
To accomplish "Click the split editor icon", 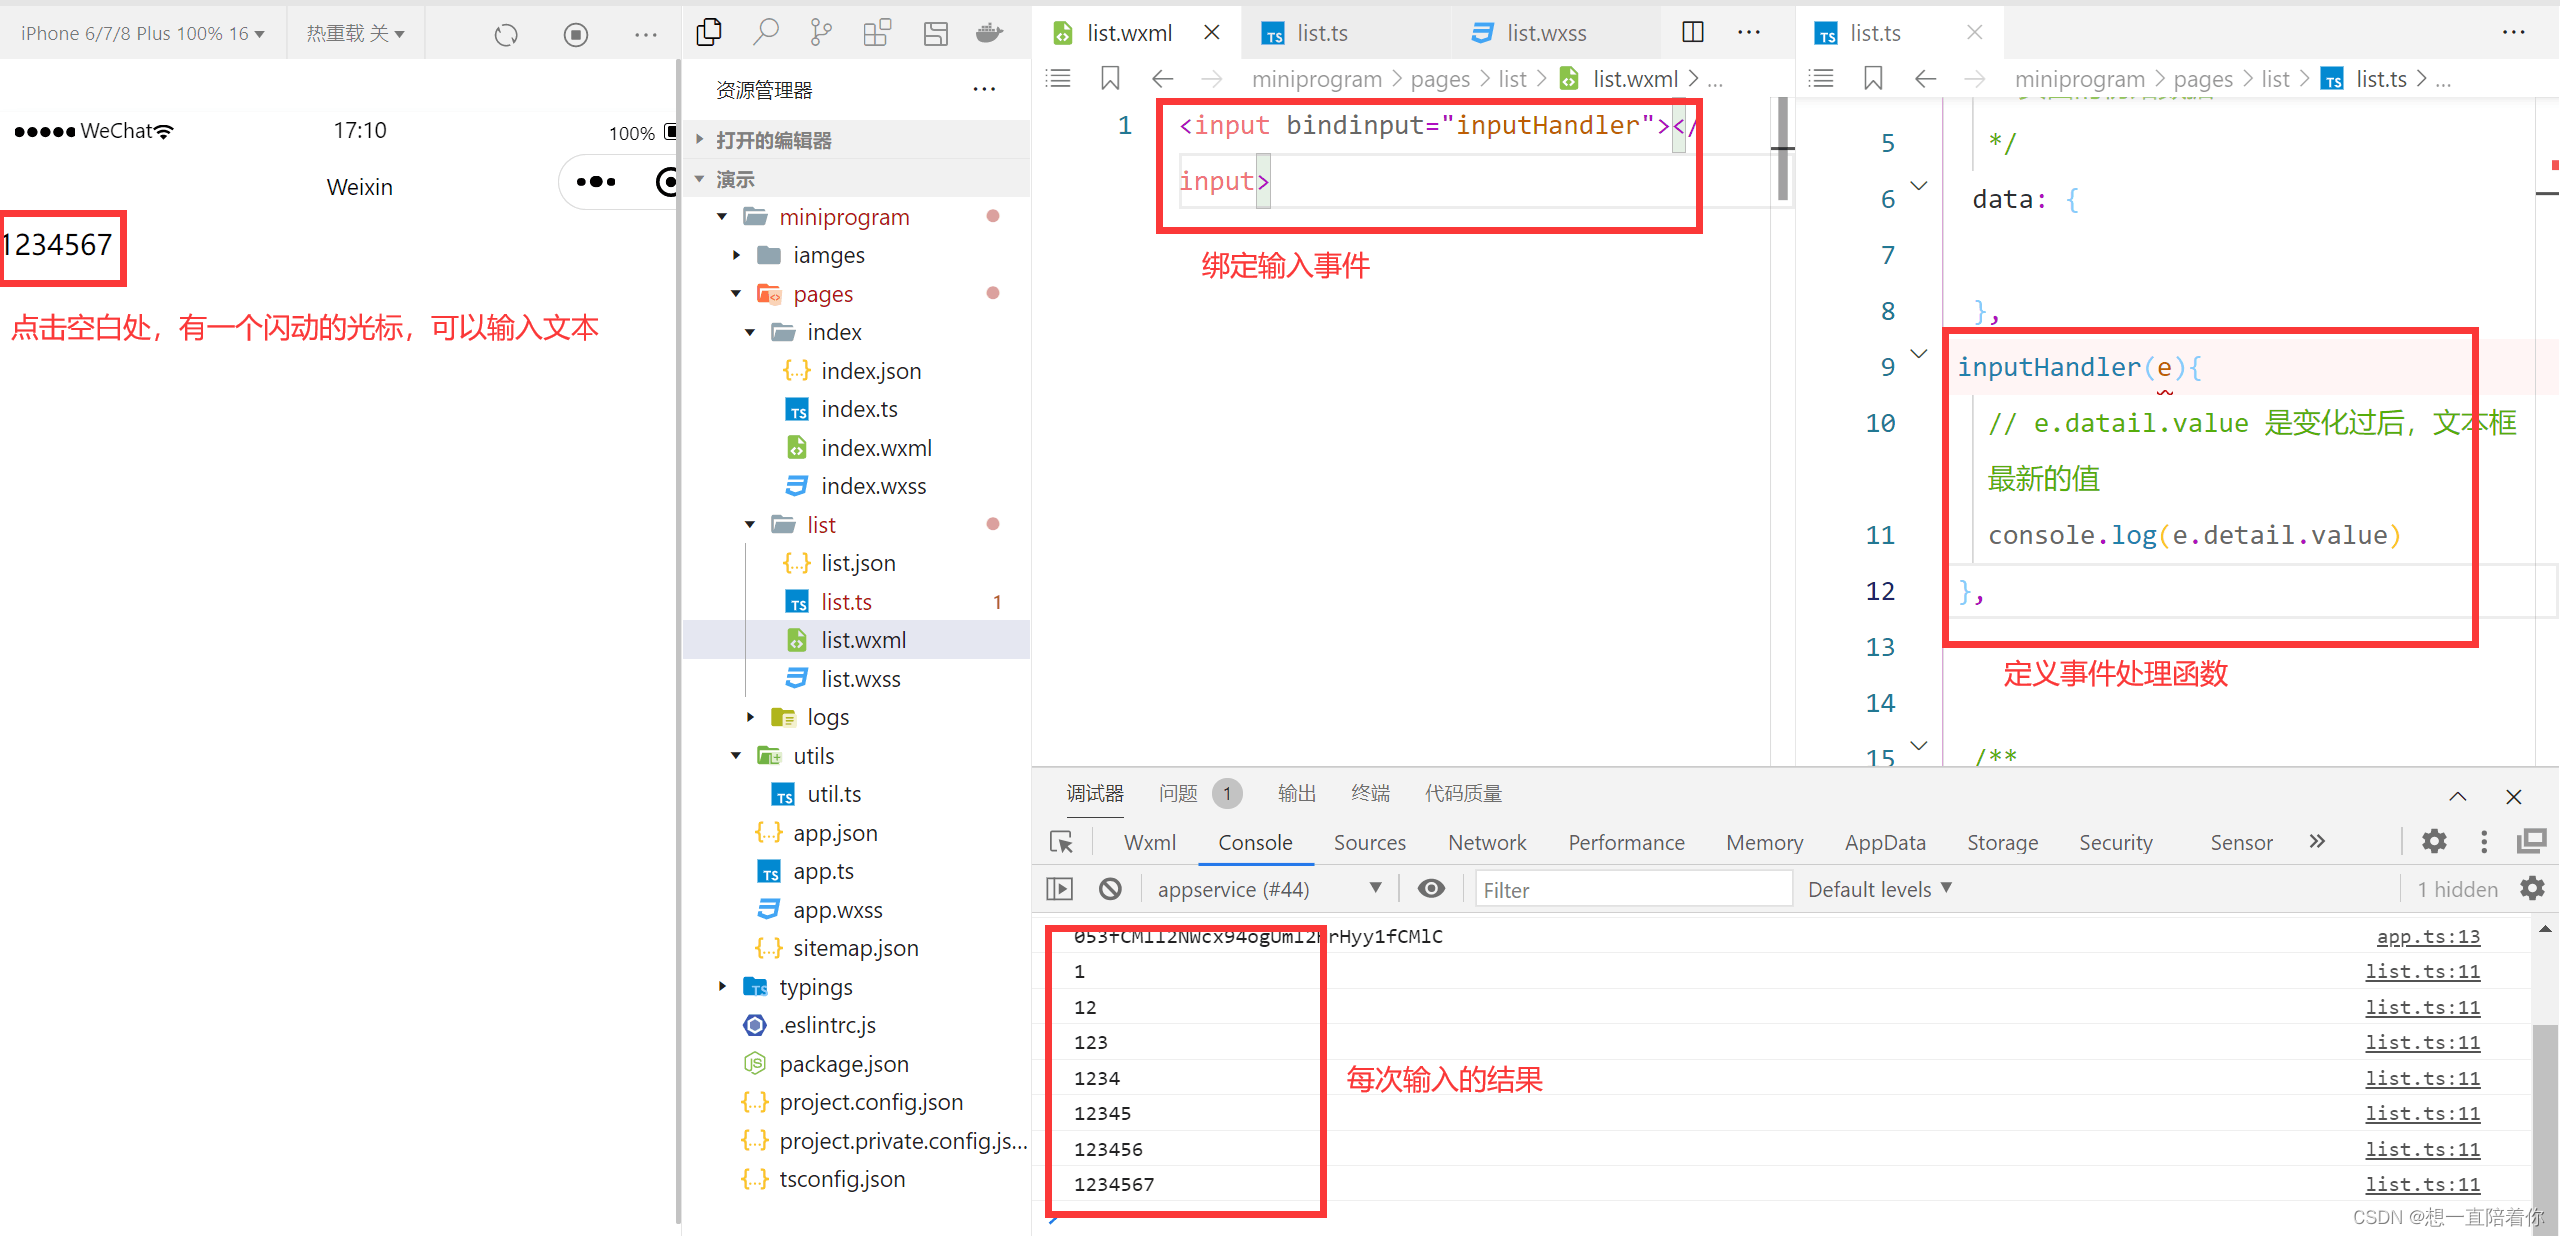I will (x=1692, y=32).
